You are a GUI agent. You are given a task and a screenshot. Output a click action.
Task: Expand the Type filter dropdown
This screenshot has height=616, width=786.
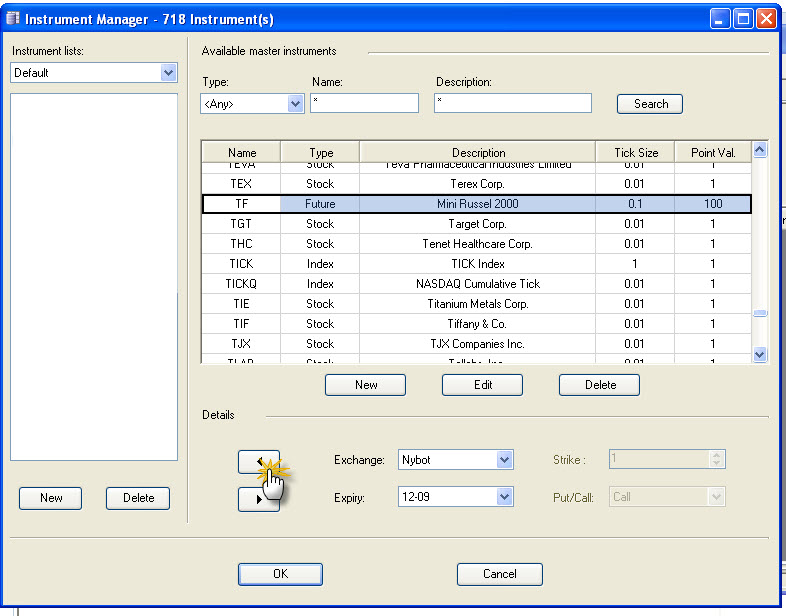[x=295, y=103]
